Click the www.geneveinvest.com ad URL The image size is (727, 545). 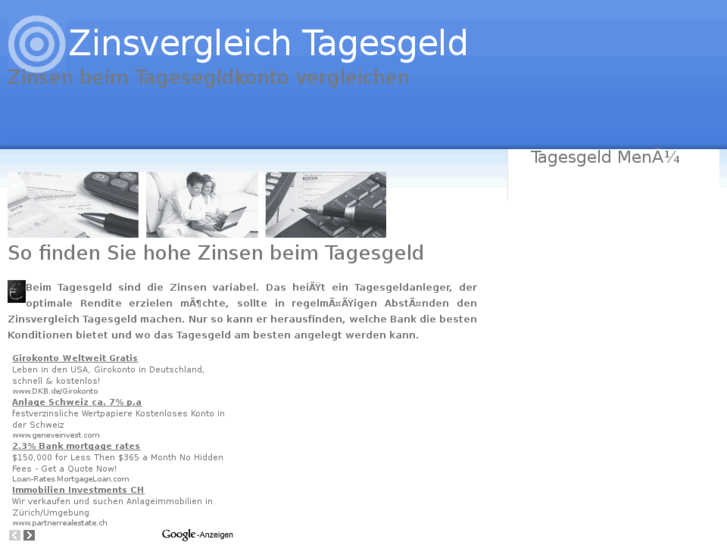56,435
